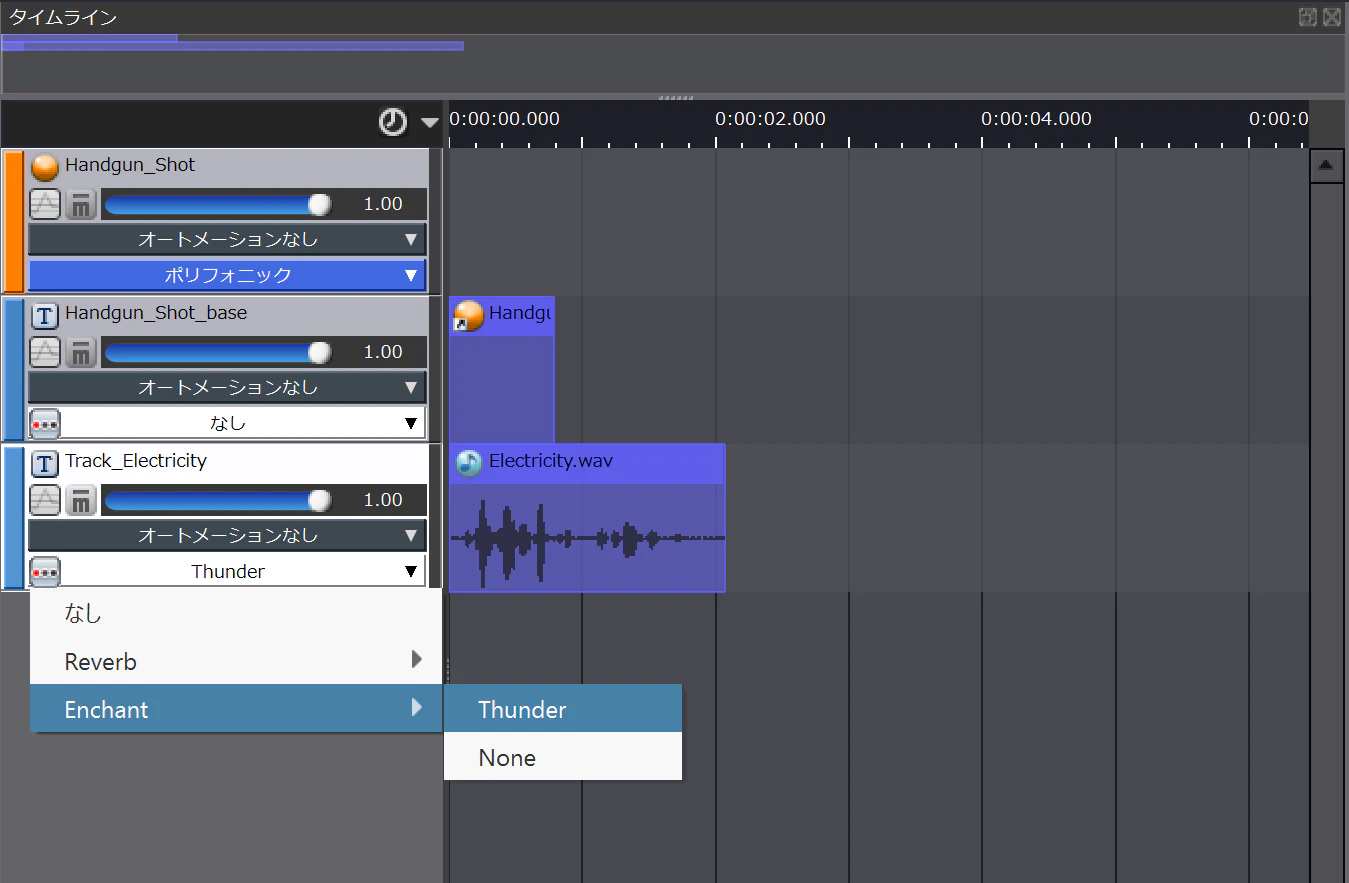Toggle the automation curve button on Track_Electricity
The image size is (1349, 883).
pos(45,500)
